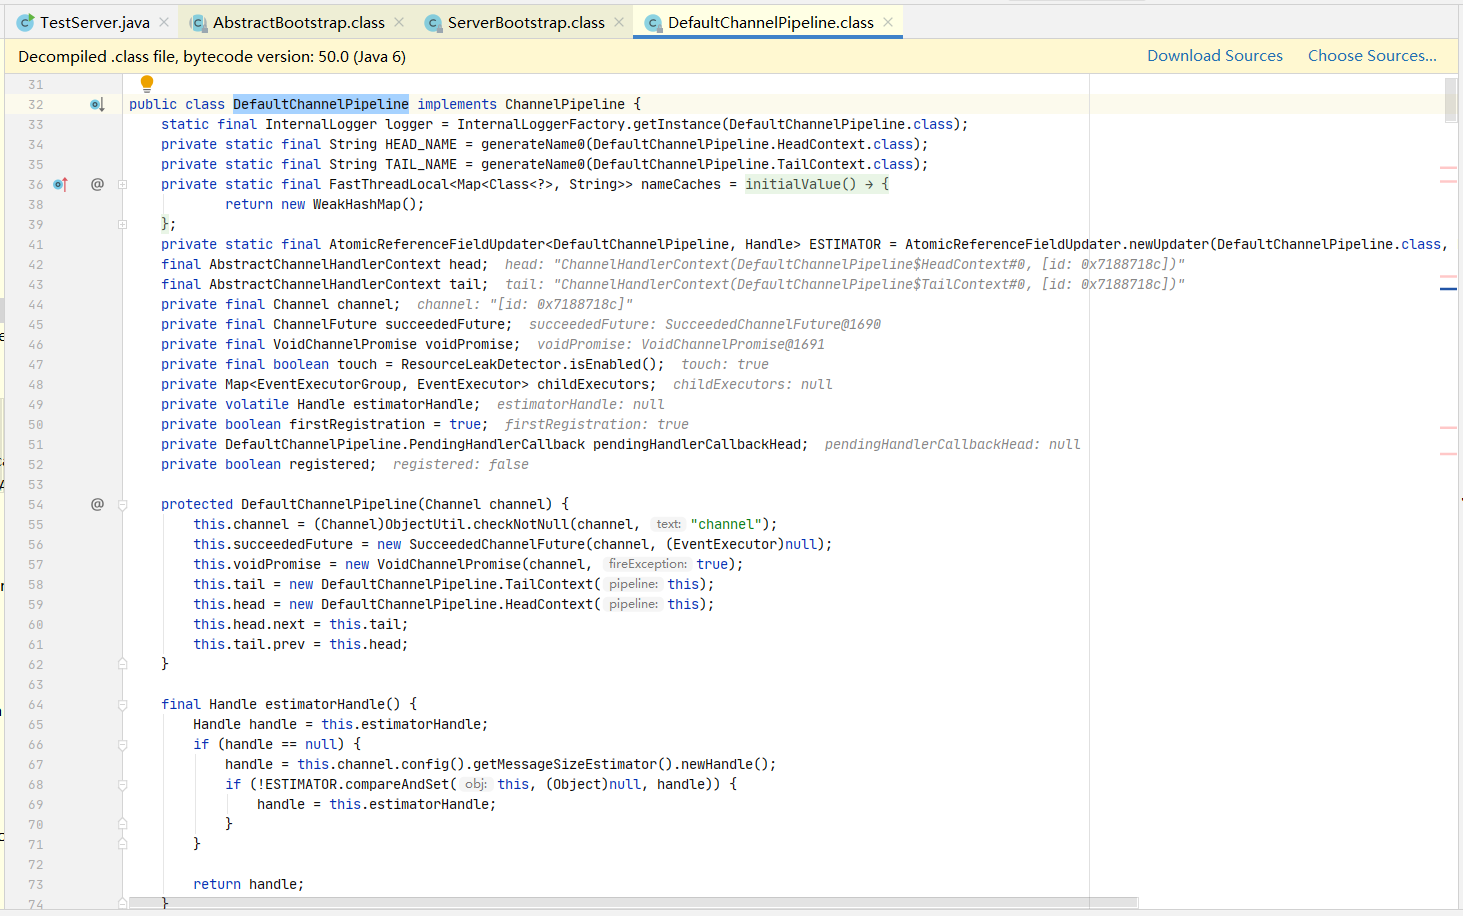
Task: Click the ChannelPipeline interface name on line 32
Action: [565, 104]
